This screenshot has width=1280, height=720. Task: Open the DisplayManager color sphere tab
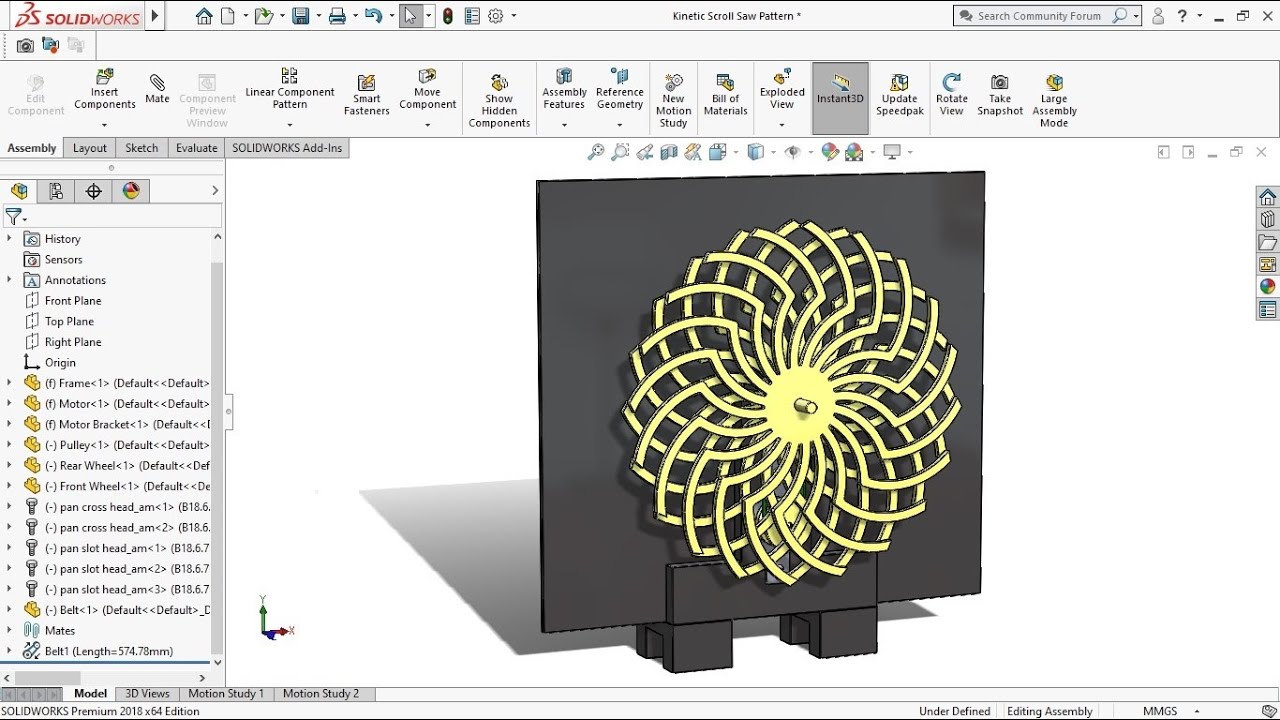131,191
